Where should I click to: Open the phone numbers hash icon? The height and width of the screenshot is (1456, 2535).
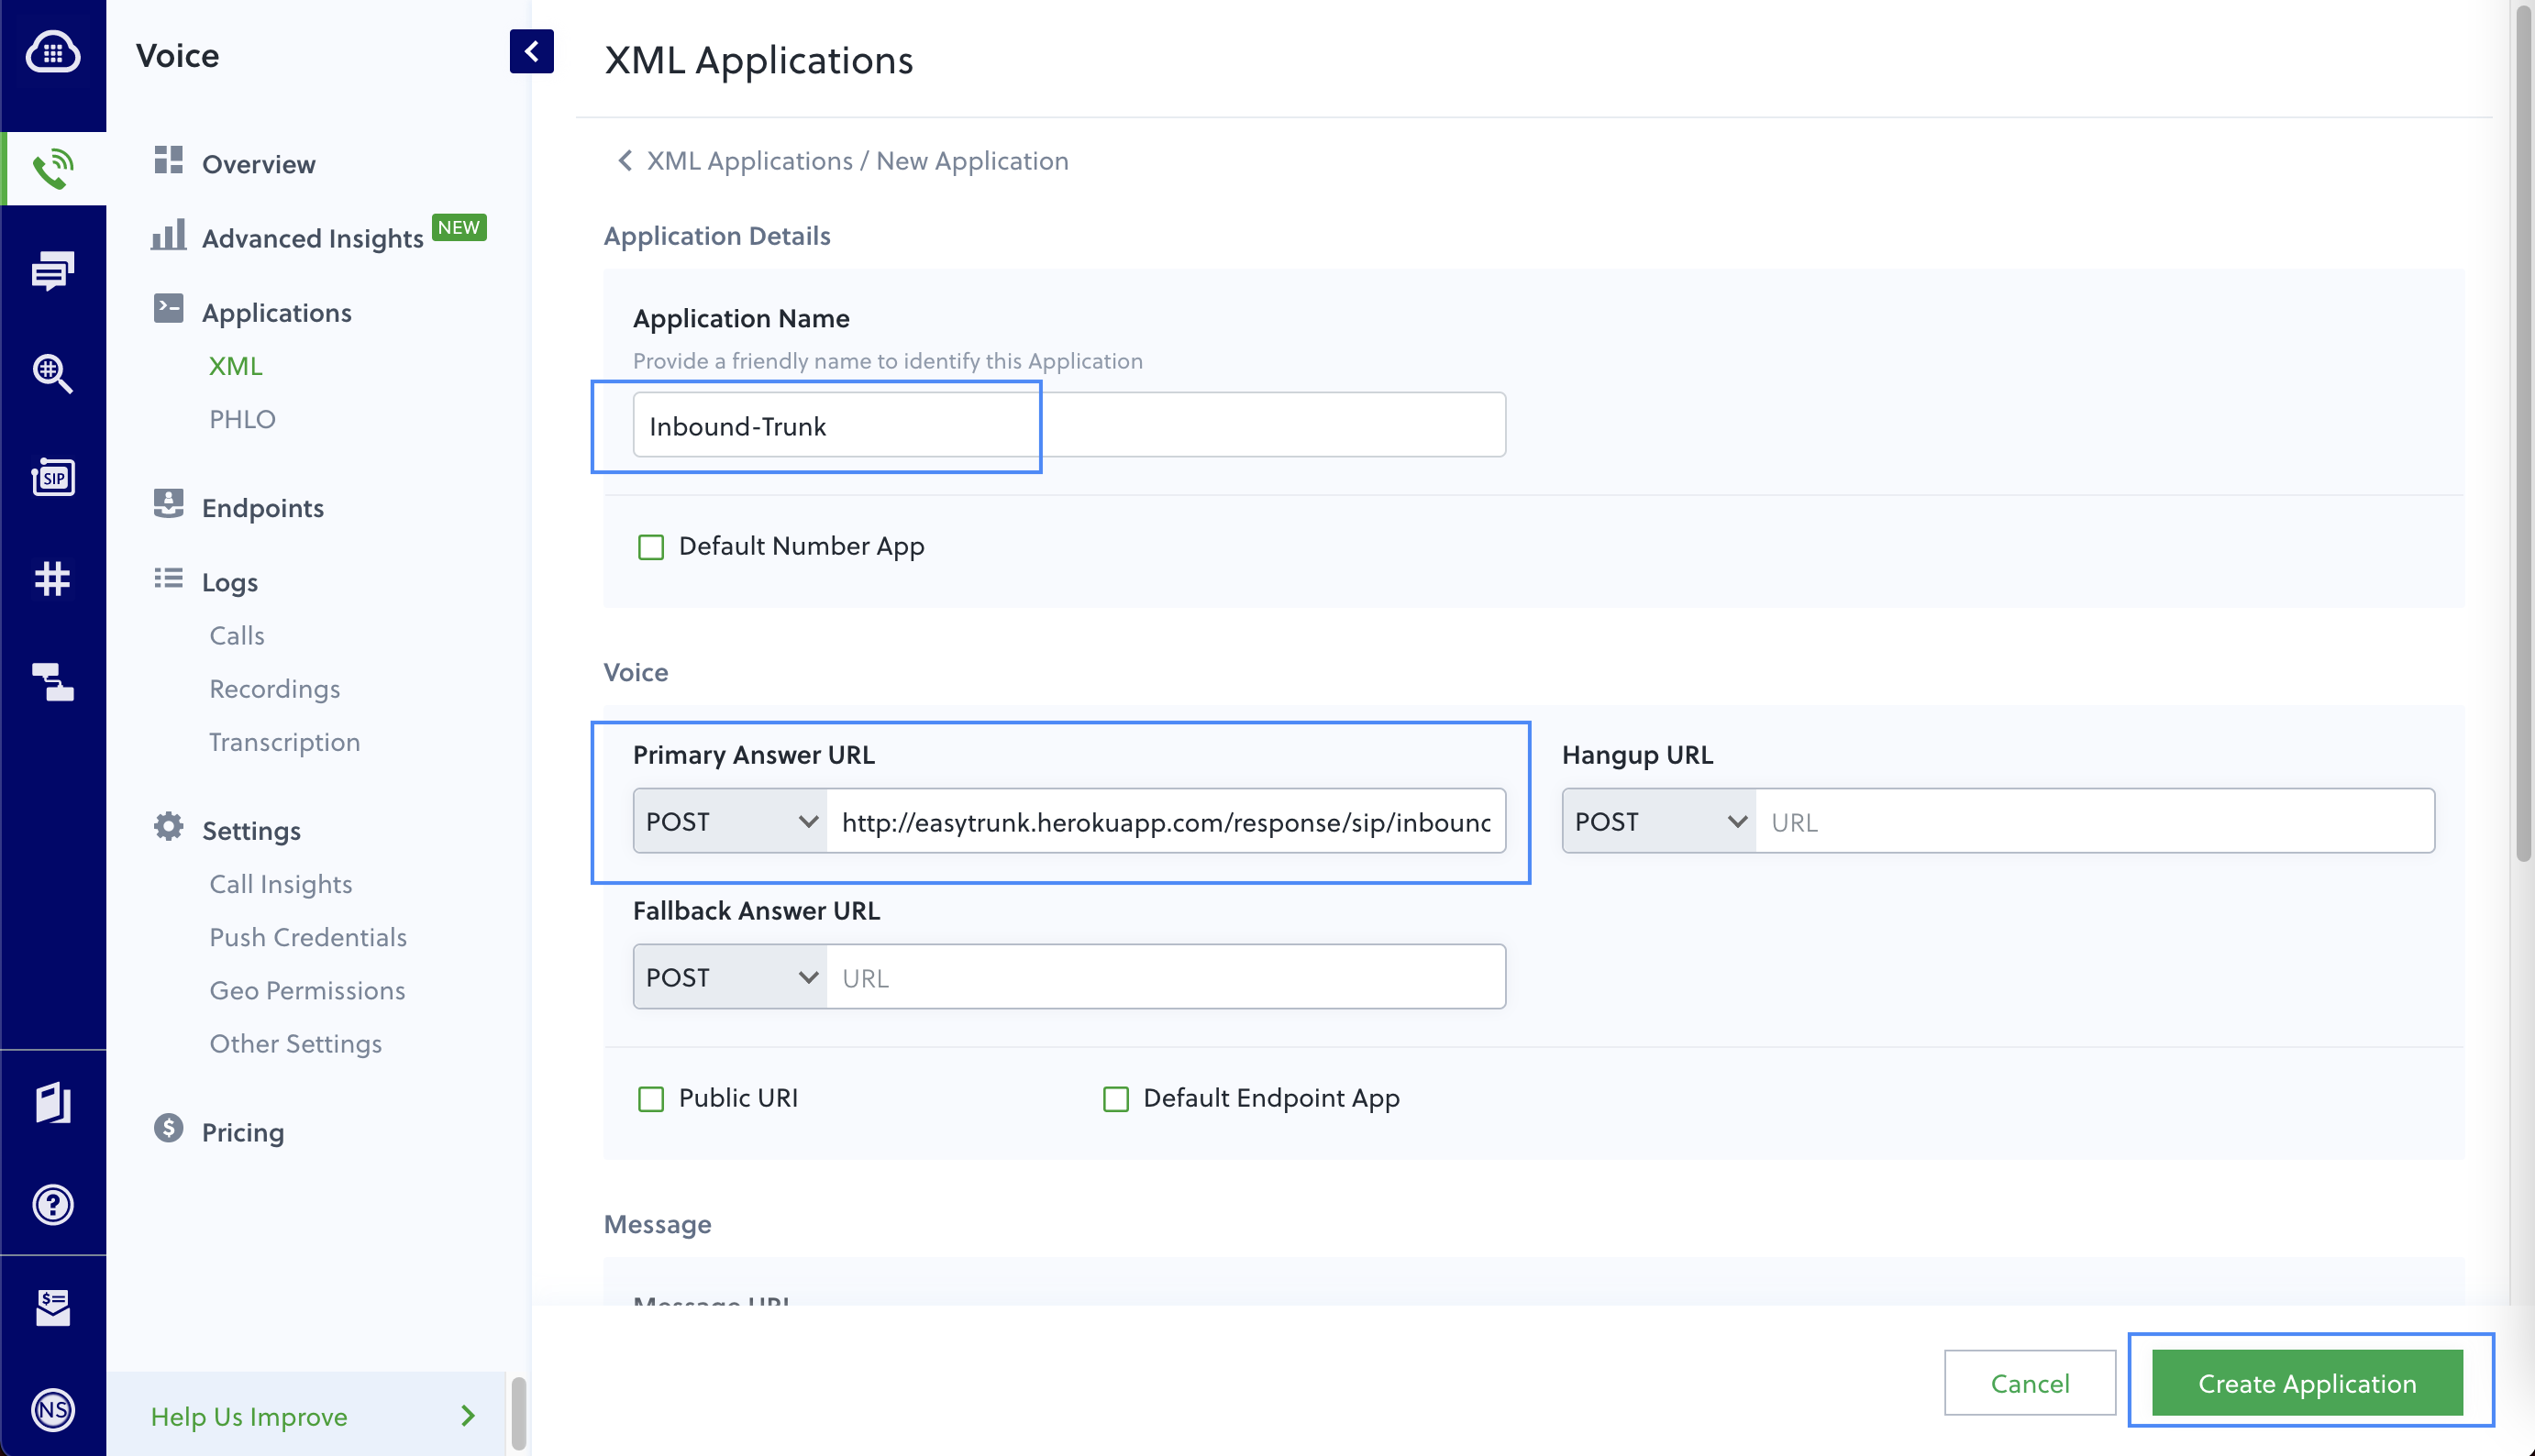click(x=53, y=579)
